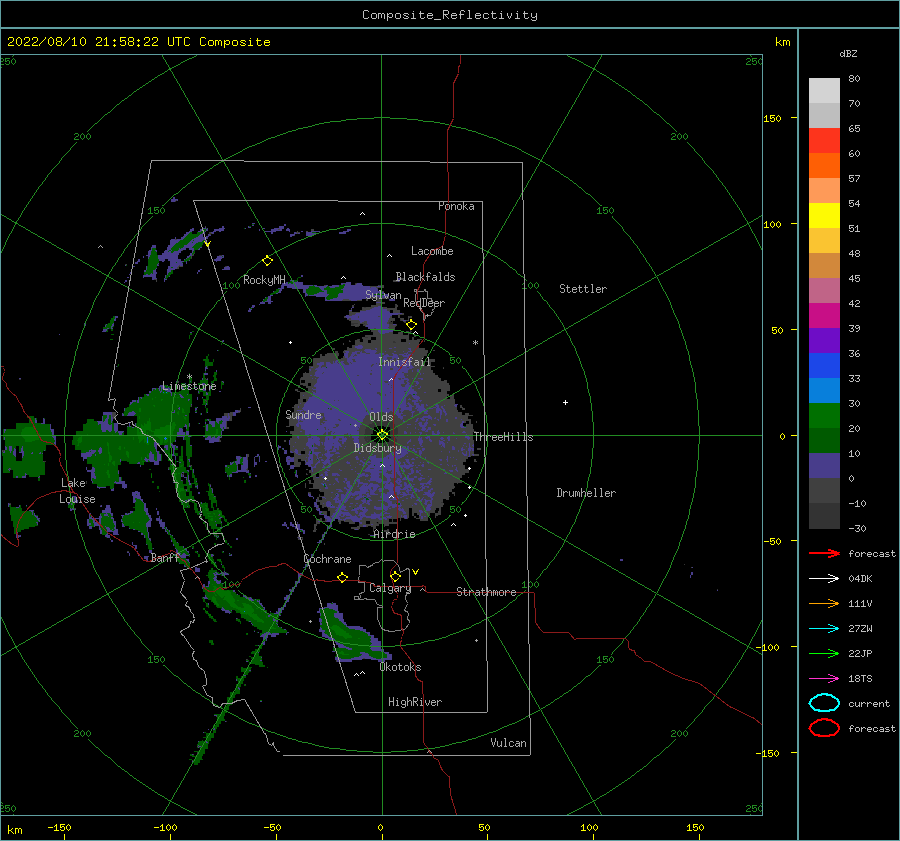Click the RockyMH label
The height and width of the screenshot is (841, 900).
point(264,280)
